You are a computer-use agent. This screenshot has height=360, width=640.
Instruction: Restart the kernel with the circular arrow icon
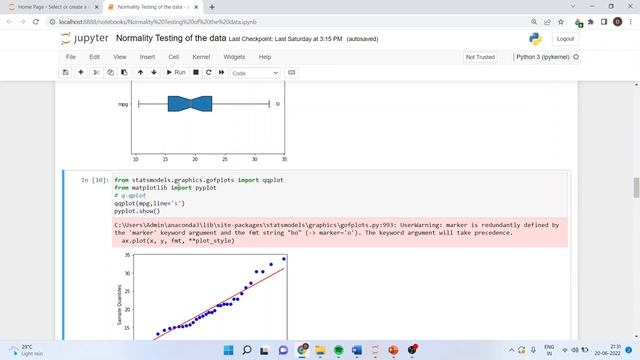209,73
